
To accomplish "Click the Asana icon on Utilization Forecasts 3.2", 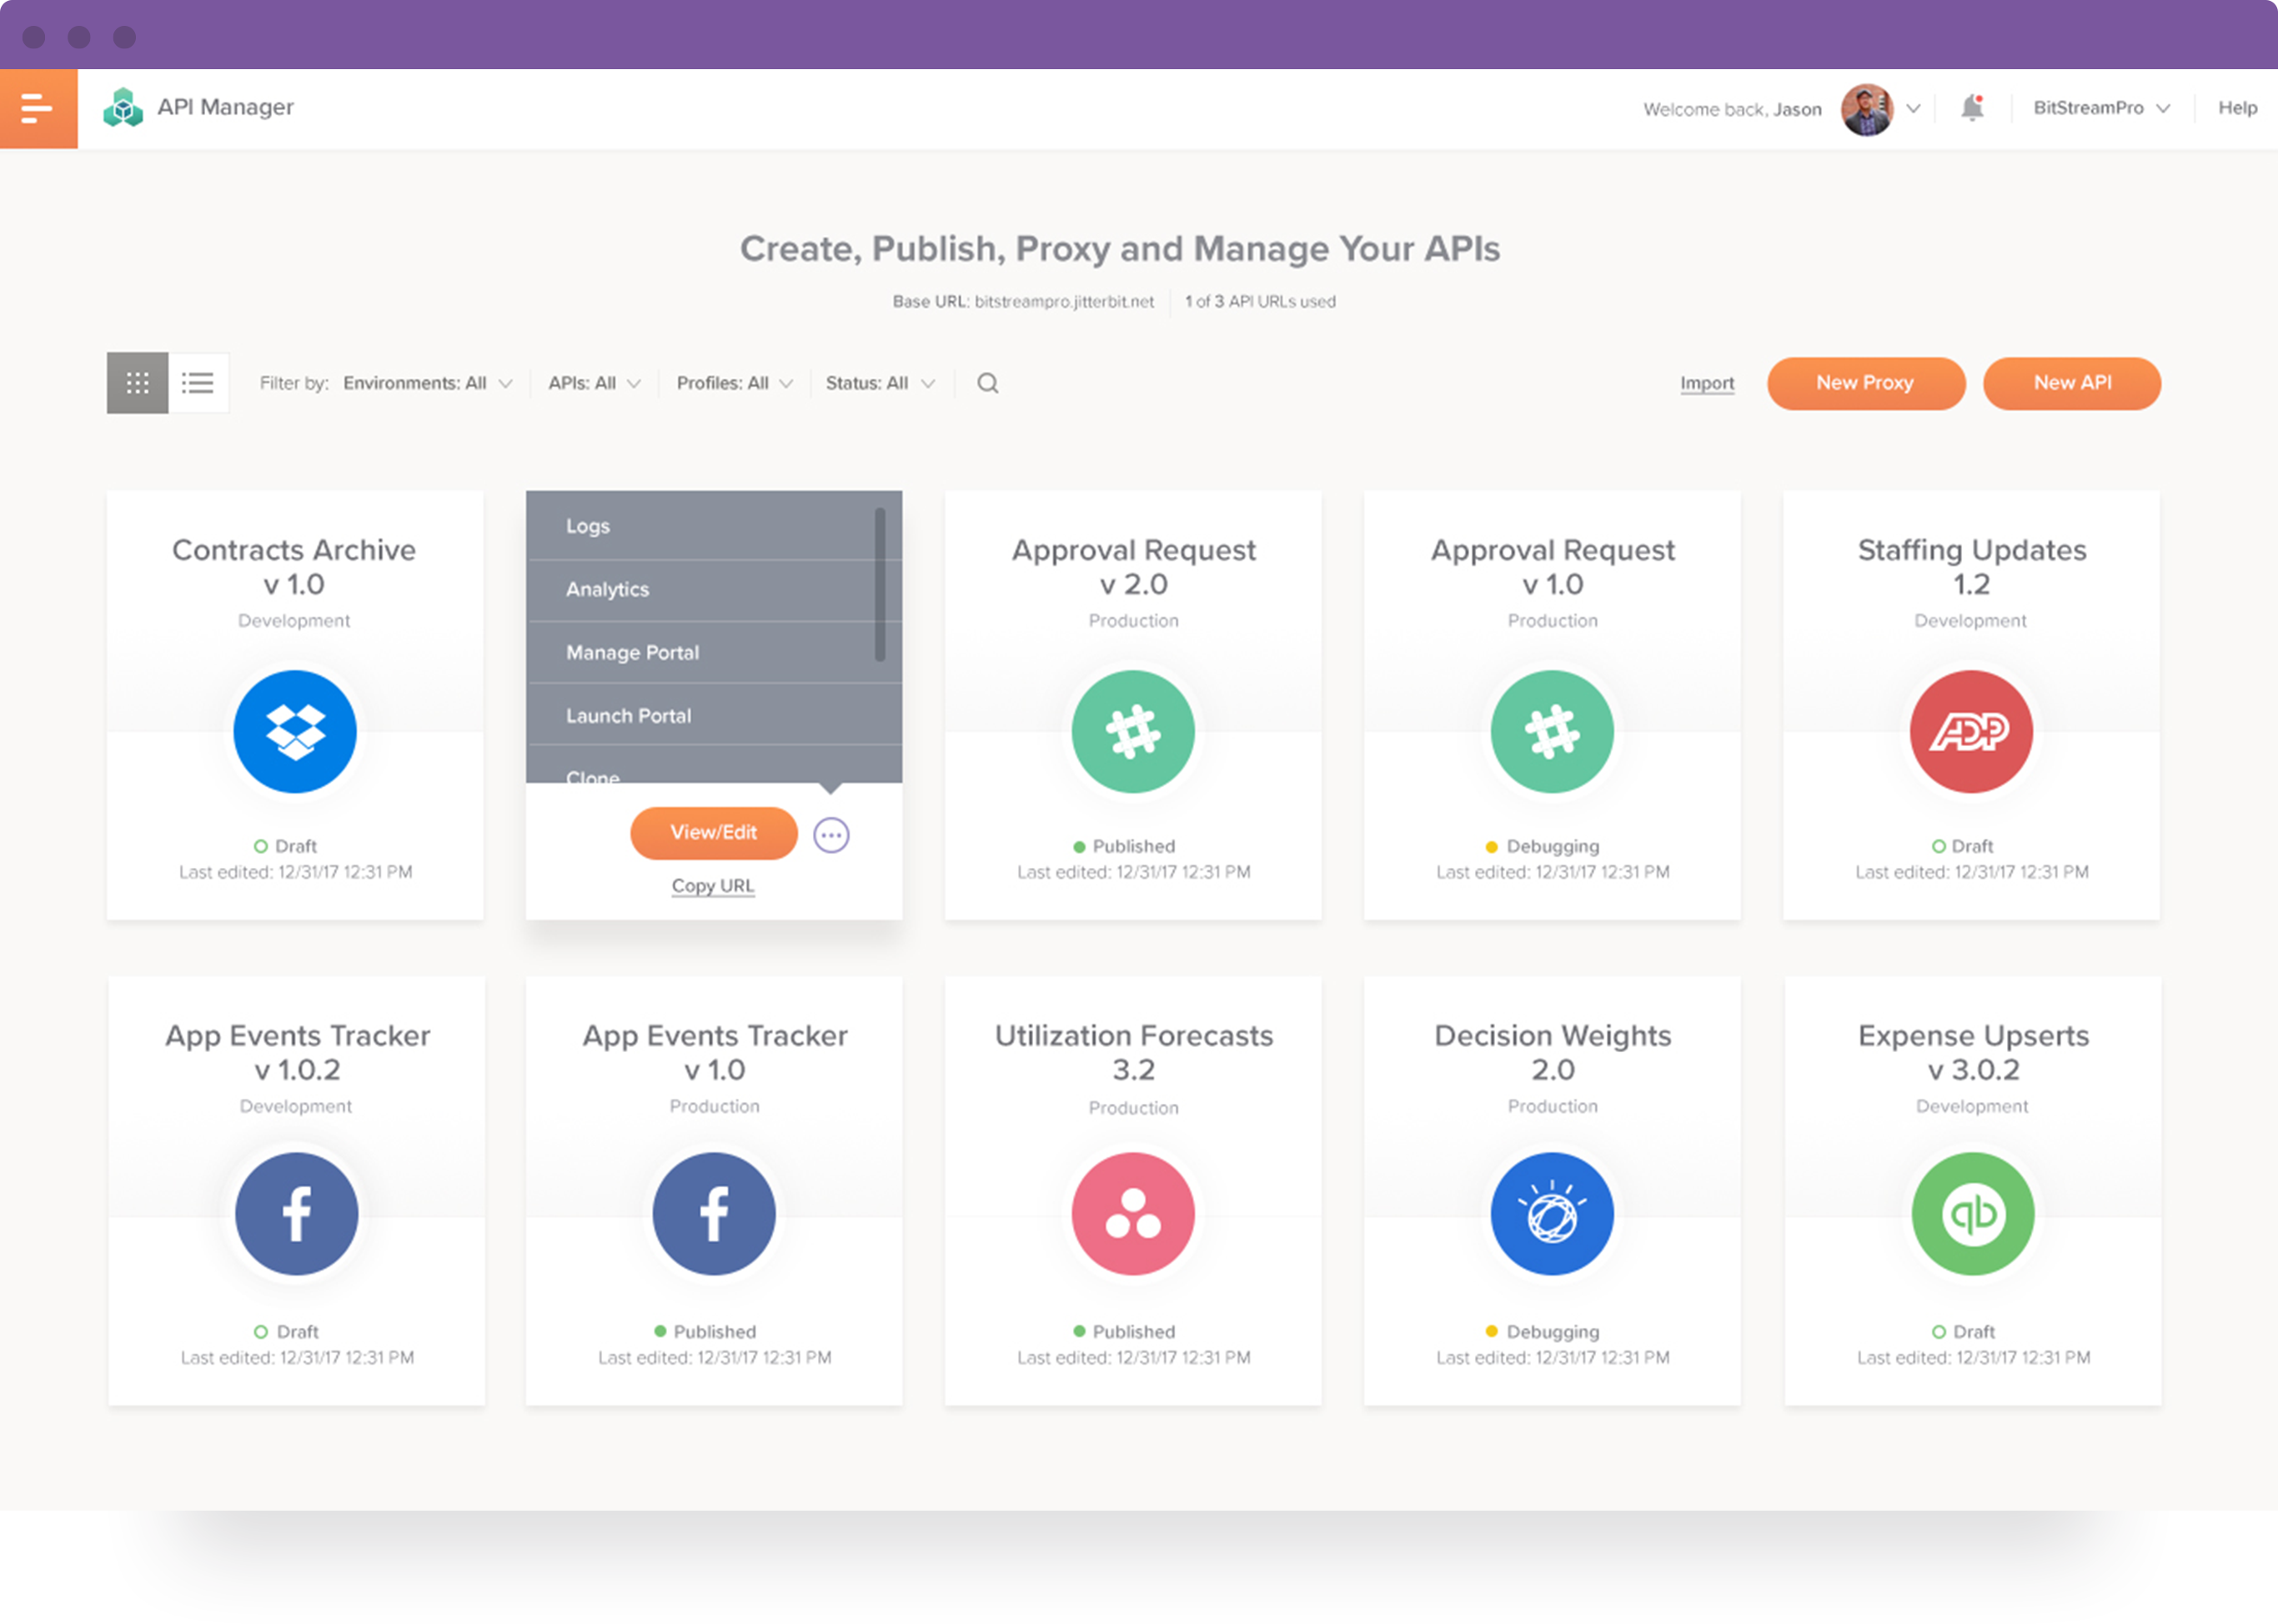I will 1132,1213.
